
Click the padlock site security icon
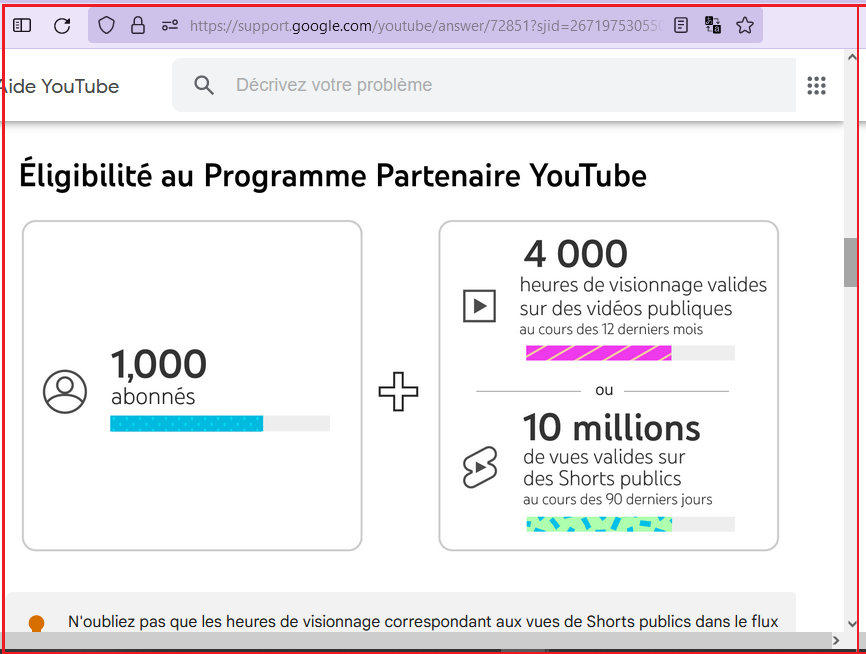[138, 26]
